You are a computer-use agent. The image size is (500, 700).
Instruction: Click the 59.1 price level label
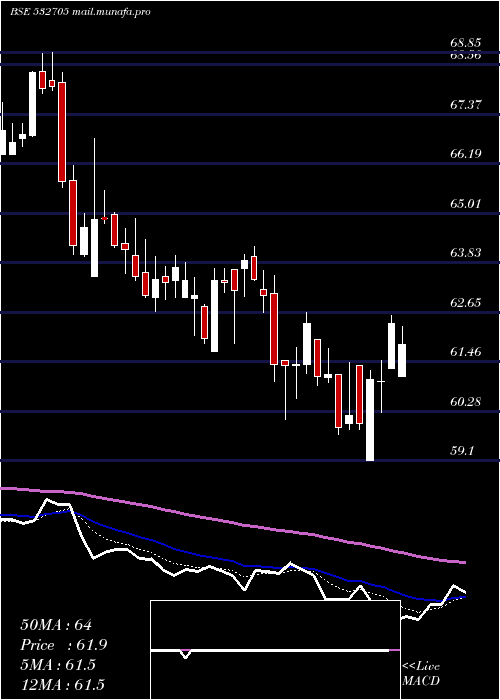click(x=462, y=451)
